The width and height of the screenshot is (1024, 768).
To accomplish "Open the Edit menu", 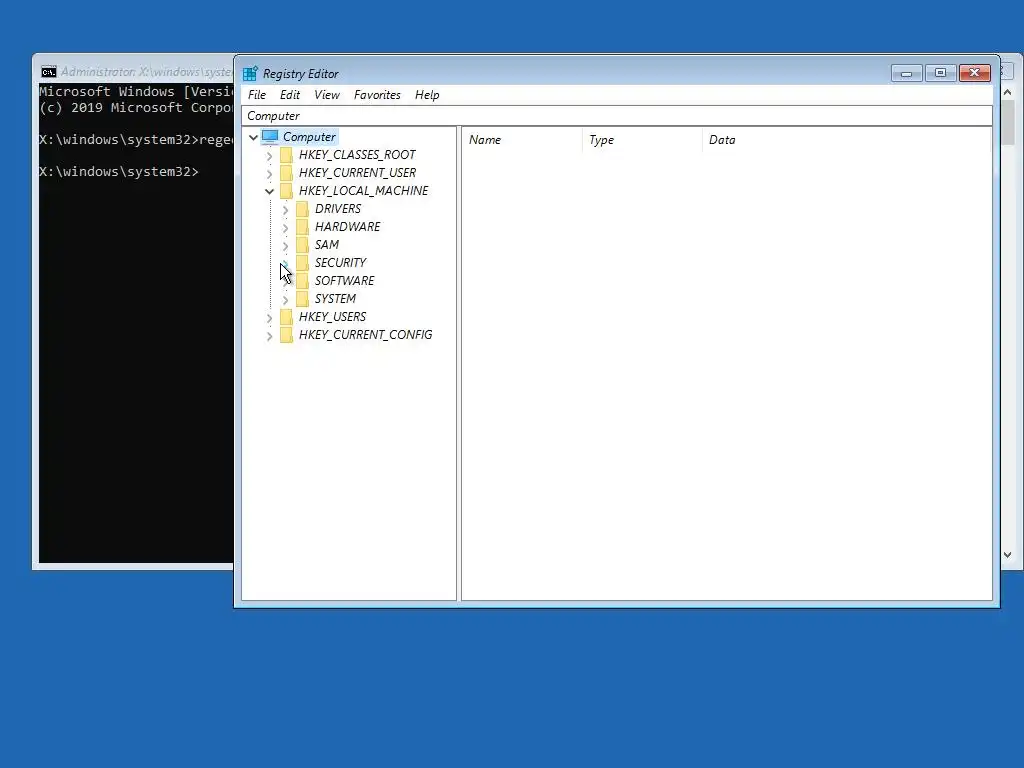I will [290, 95].
